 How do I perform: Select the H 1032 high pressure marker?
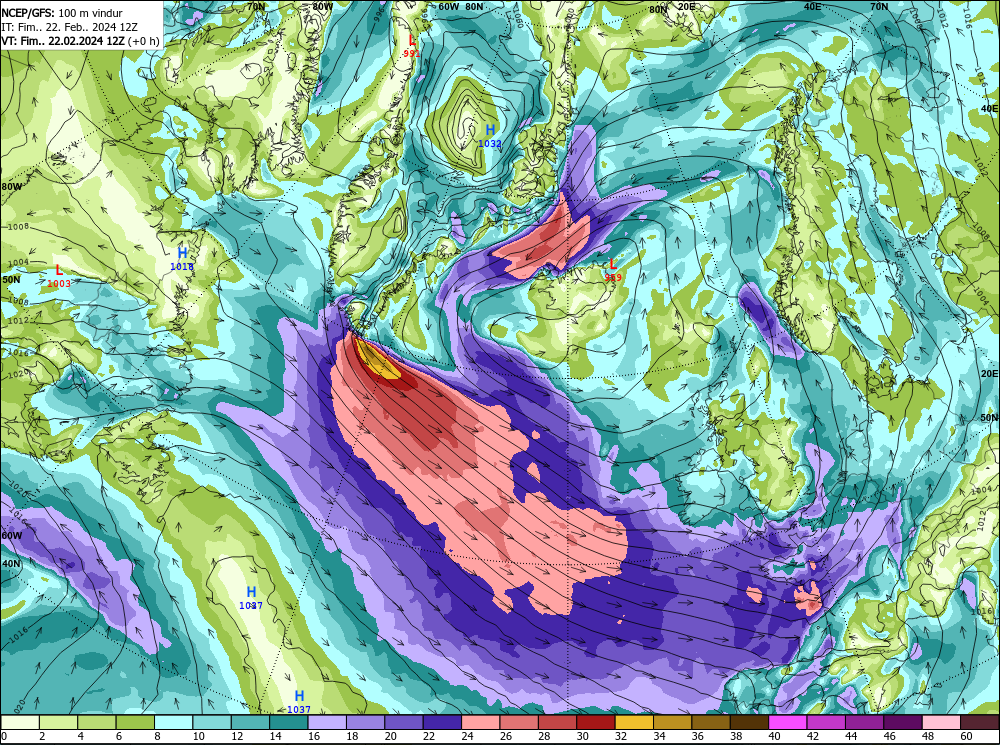point(490,136)
